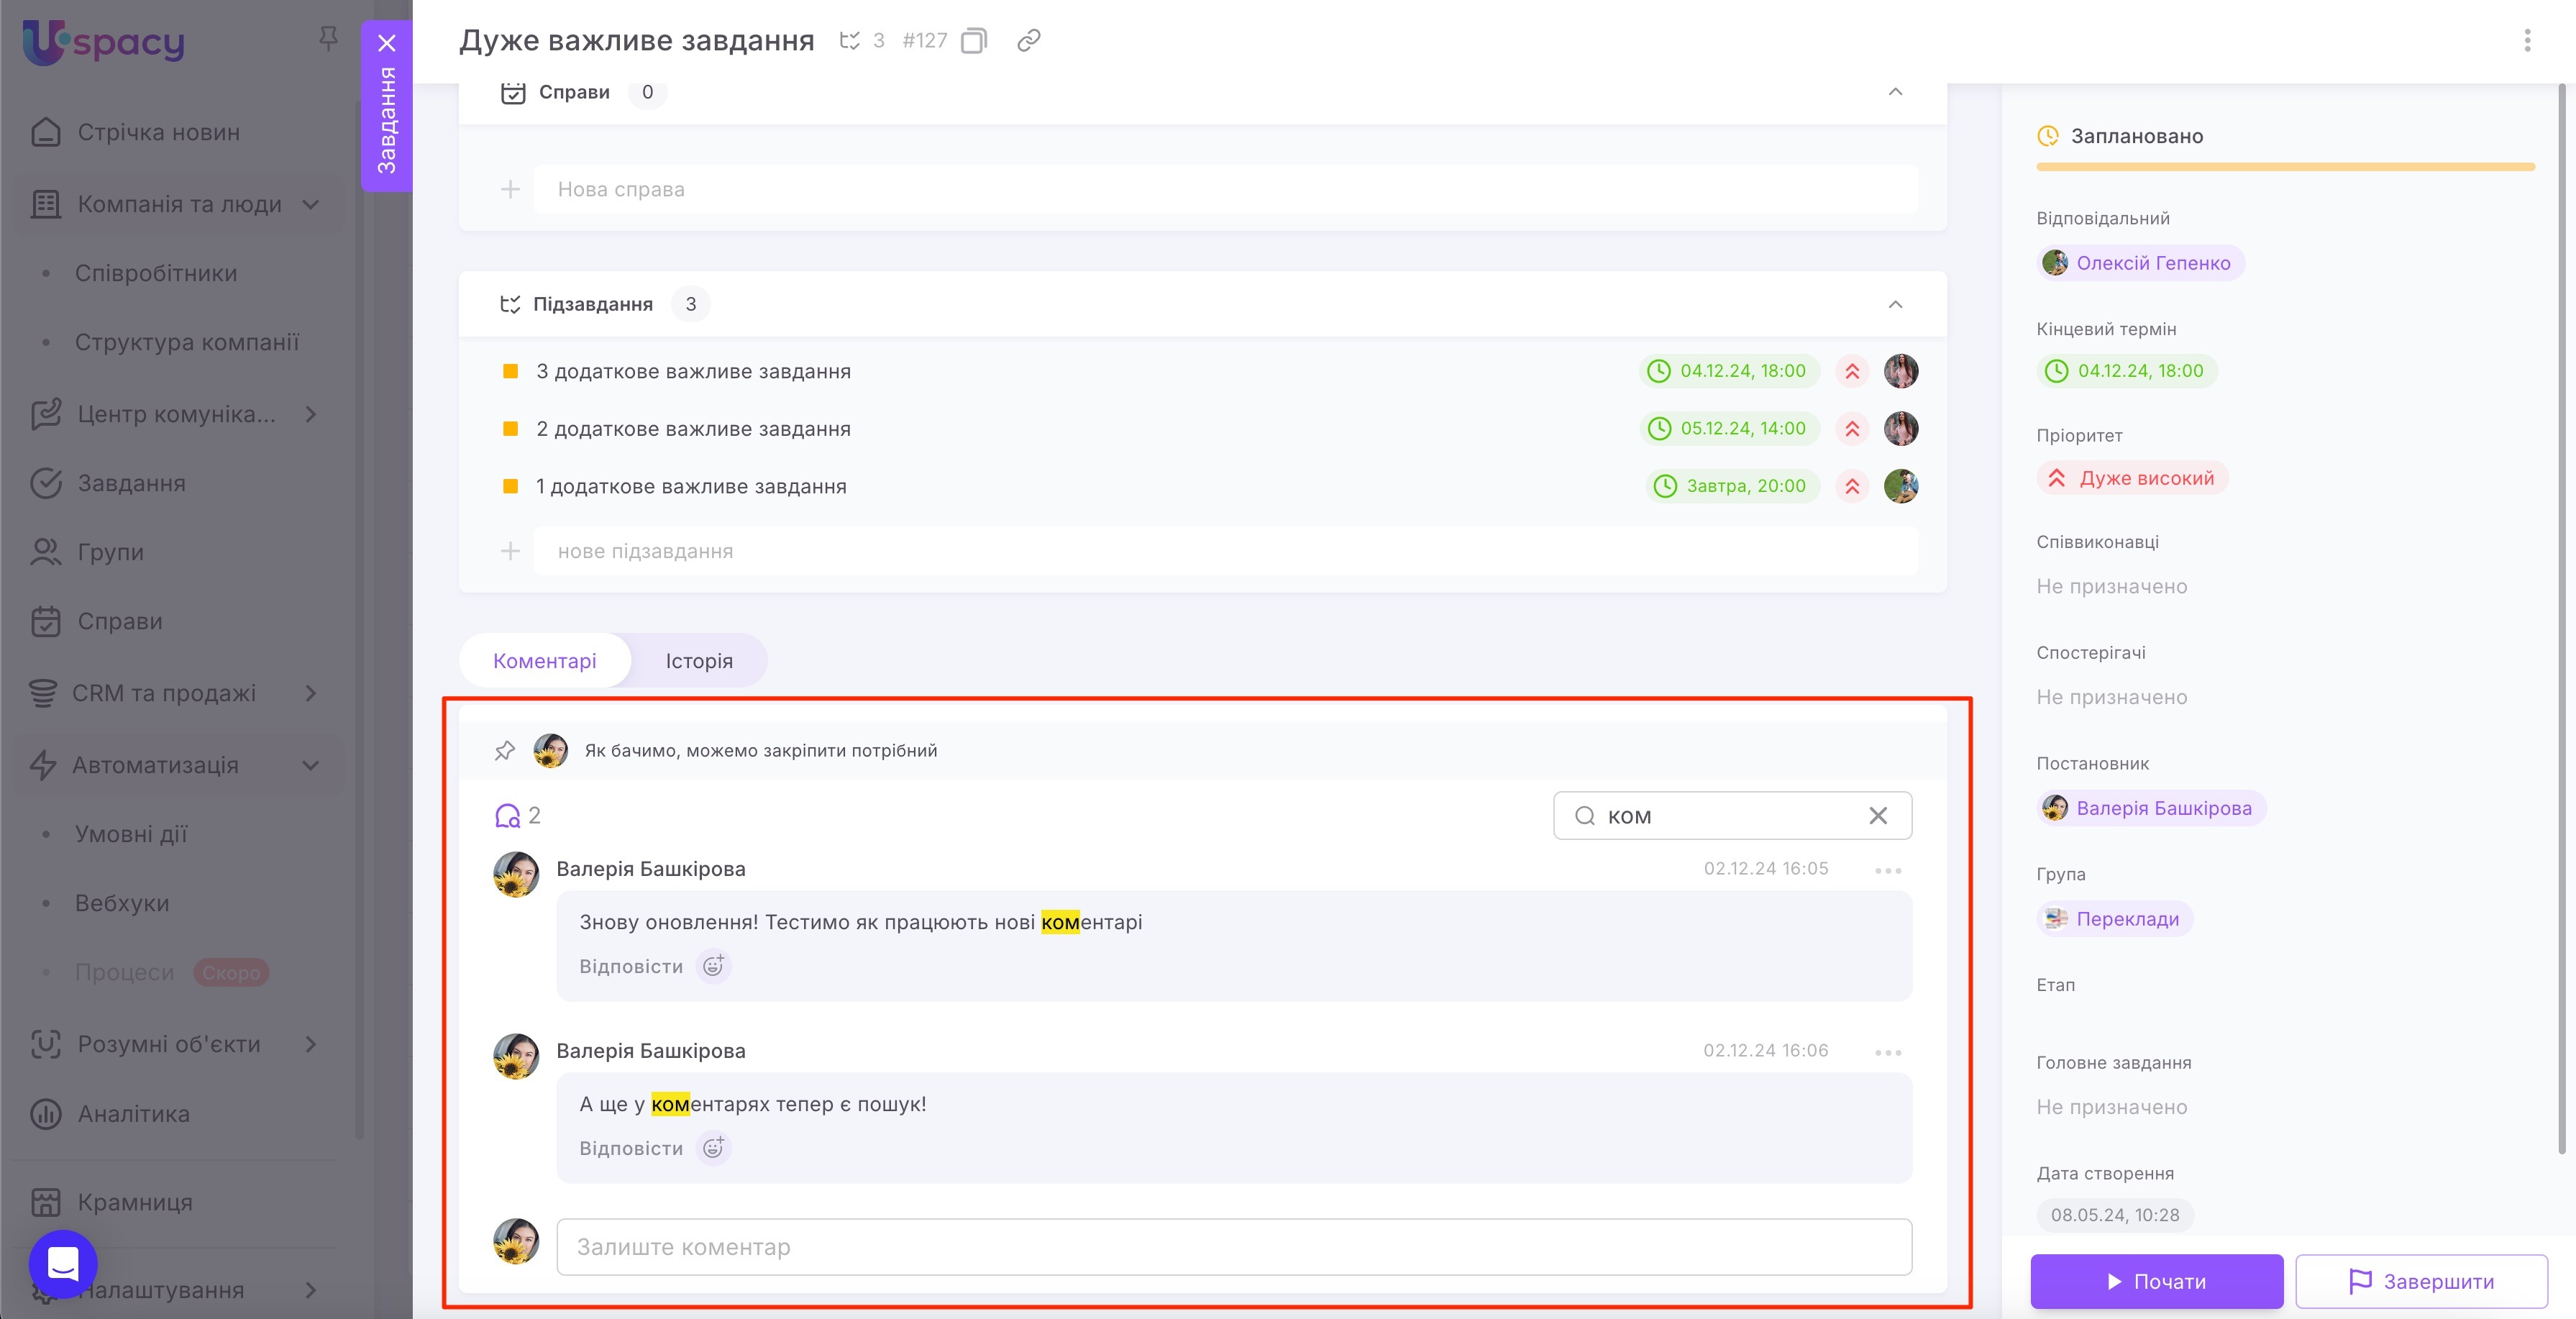The width and height of the screenshot is (2576, 1319).
Task: Copy task link via chain icon
Action: coord(1028,41)
